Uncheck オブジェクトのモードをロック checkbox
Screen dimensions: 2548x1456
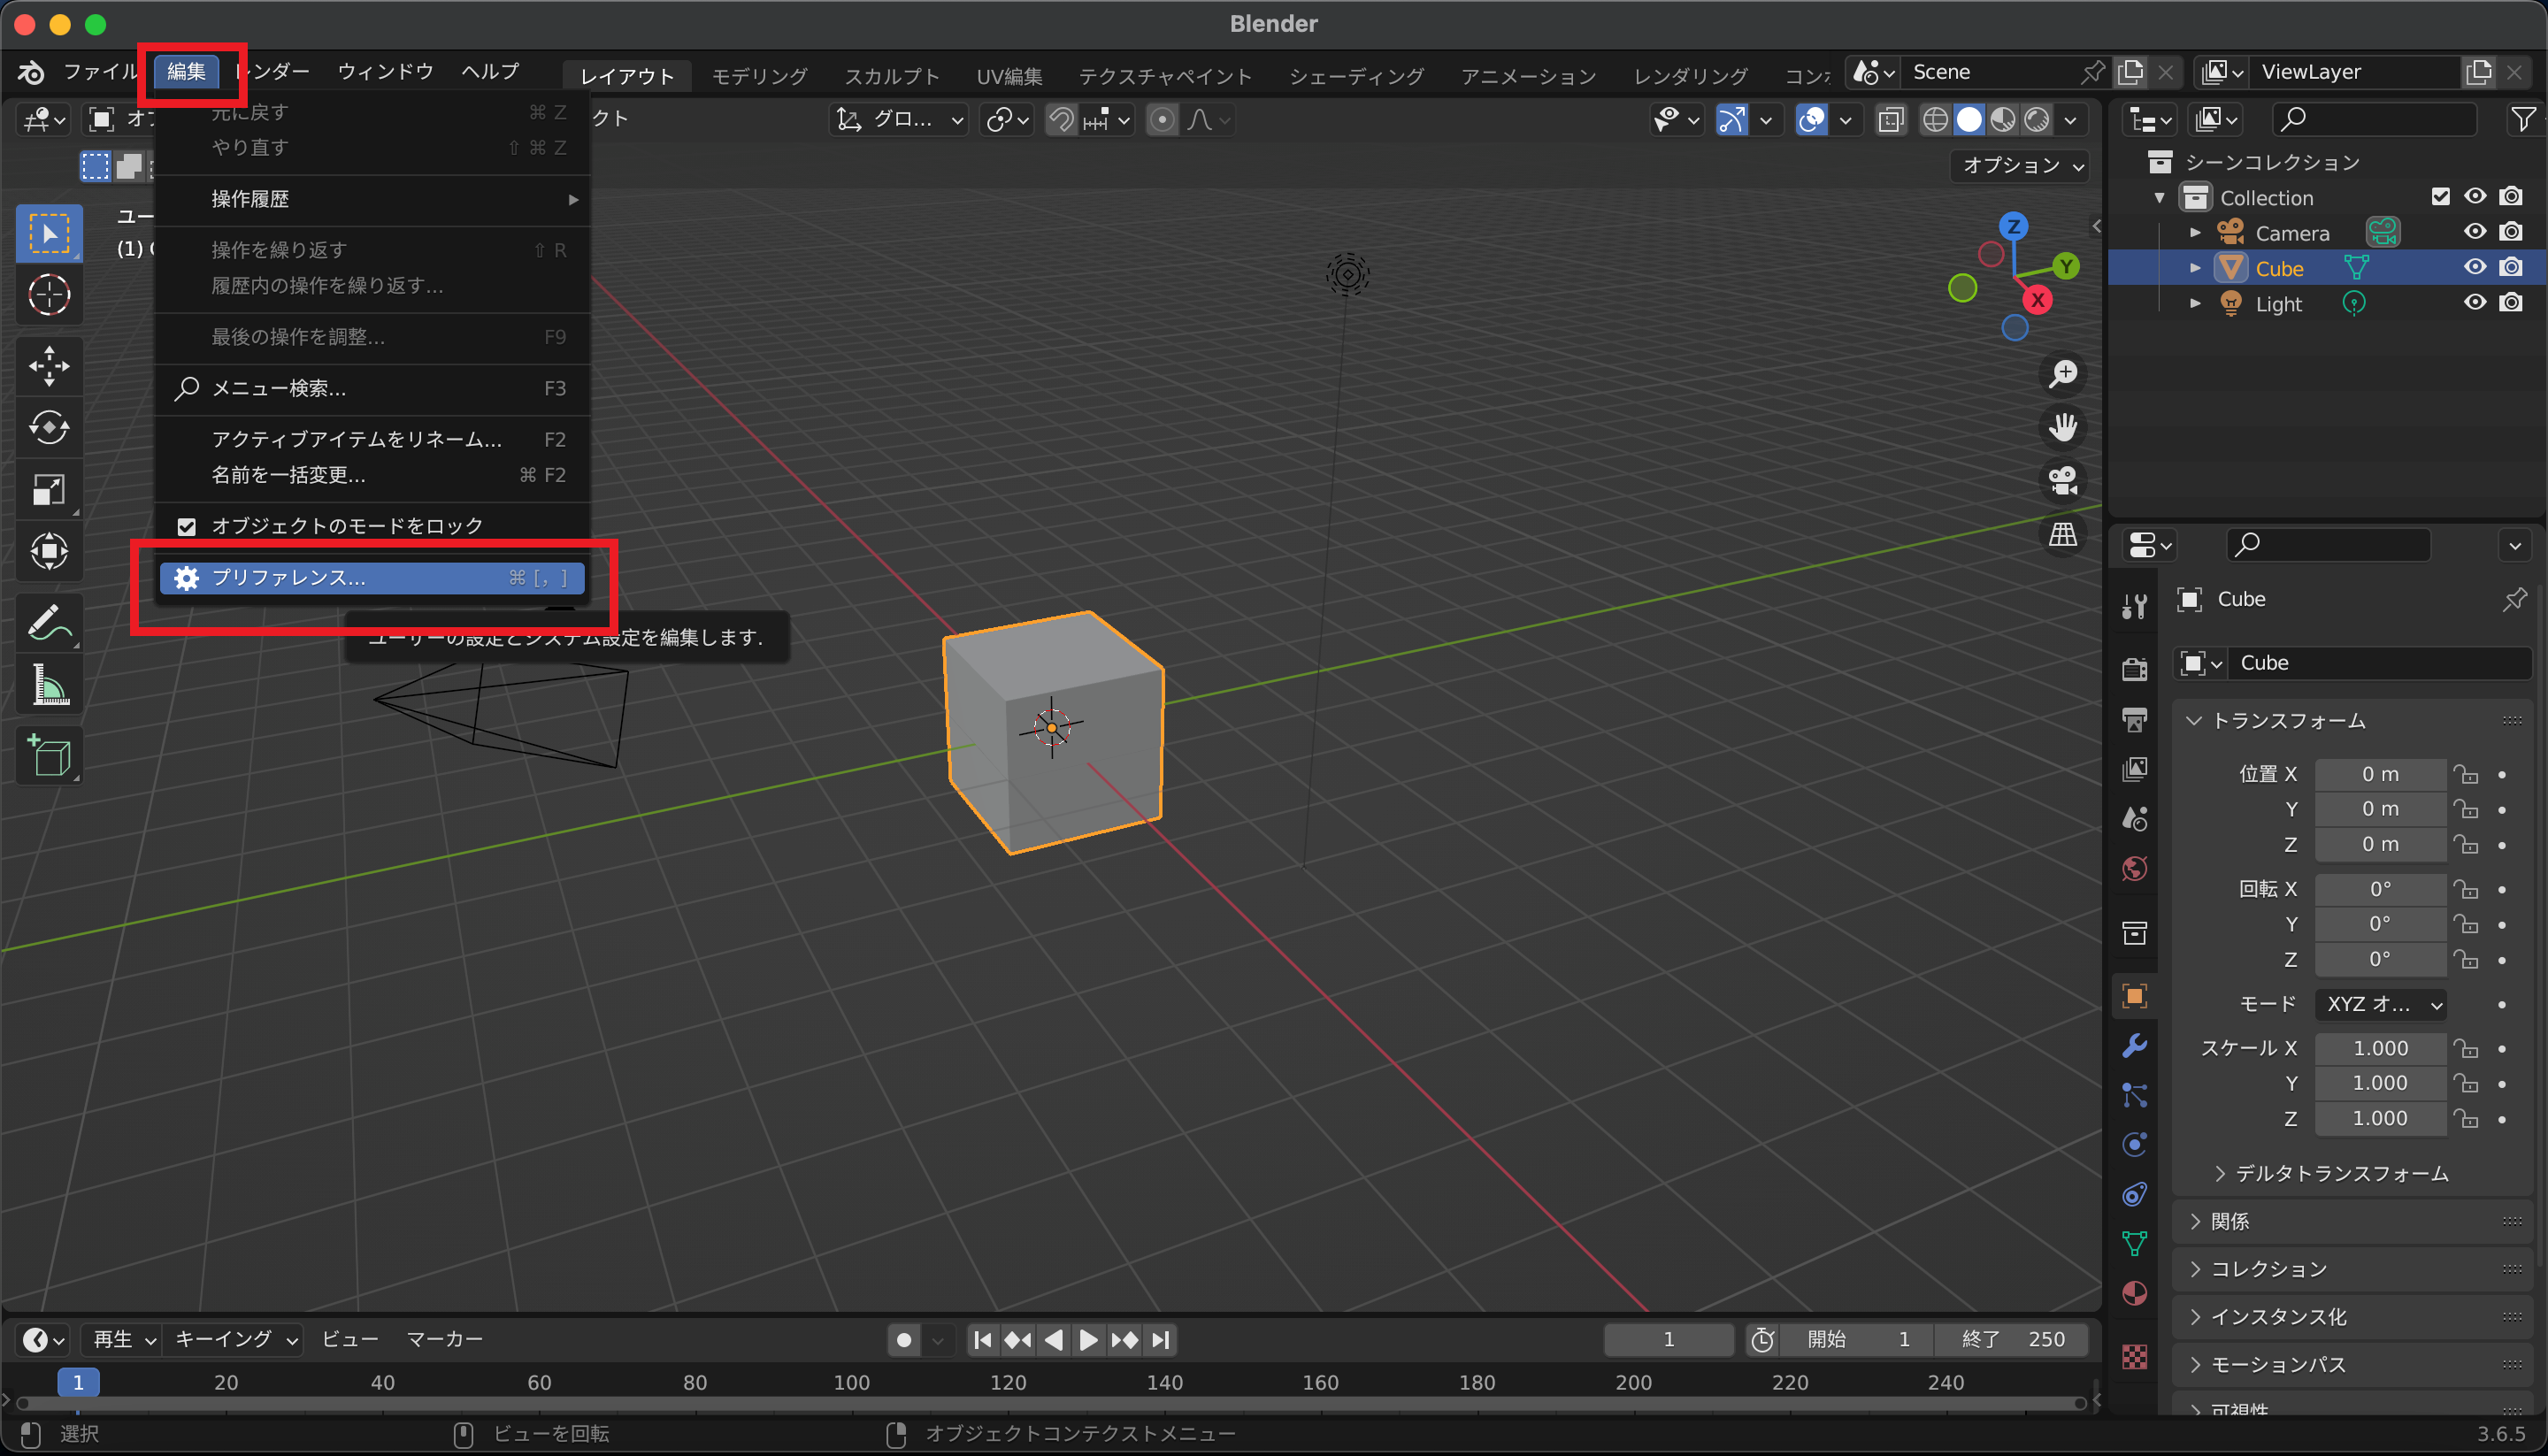point(186,526)
